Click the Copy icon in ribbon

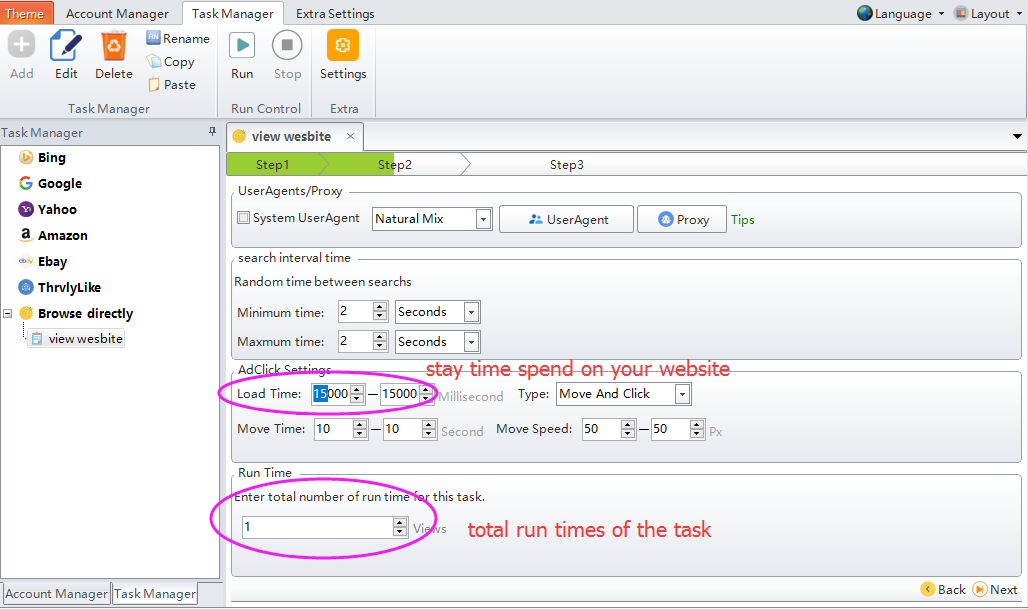pyautogui.click(x=154, y=61)
